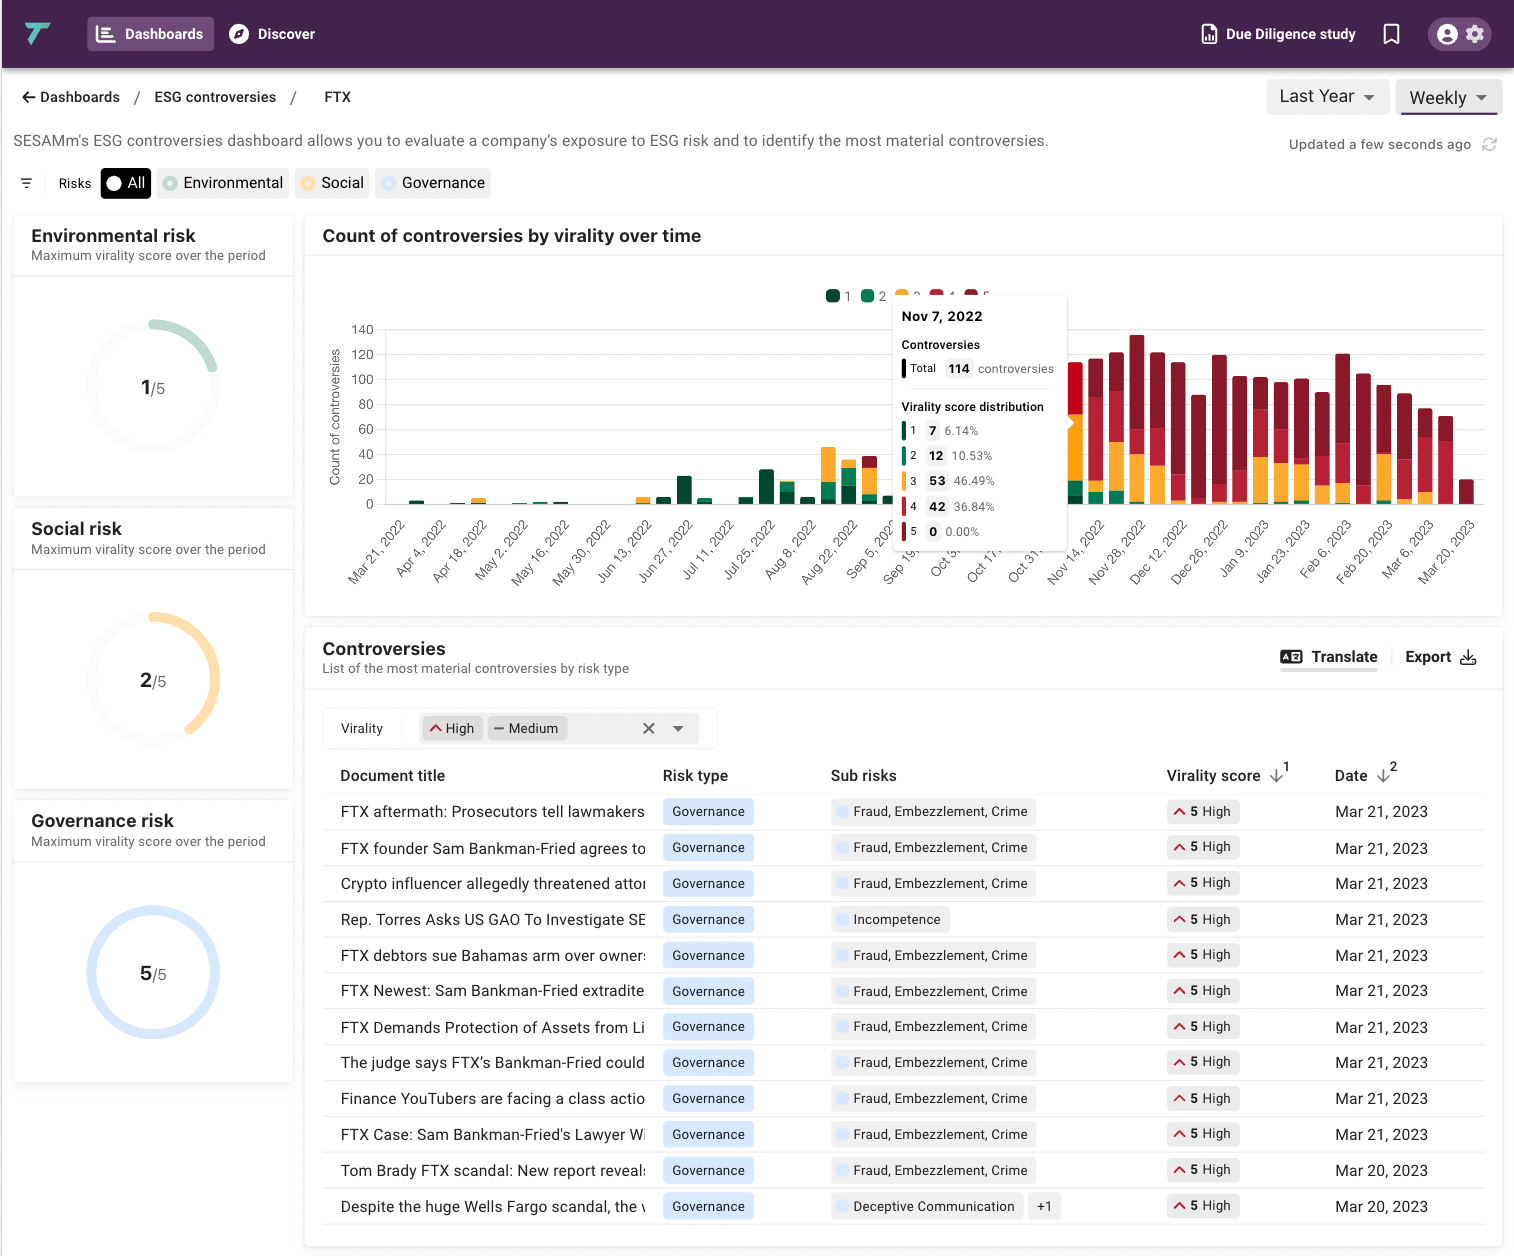Screen dimensions: 1514x1256
Task: Click the Deceptive Communication sub risk tag
Action: [x=927, y=1206]
